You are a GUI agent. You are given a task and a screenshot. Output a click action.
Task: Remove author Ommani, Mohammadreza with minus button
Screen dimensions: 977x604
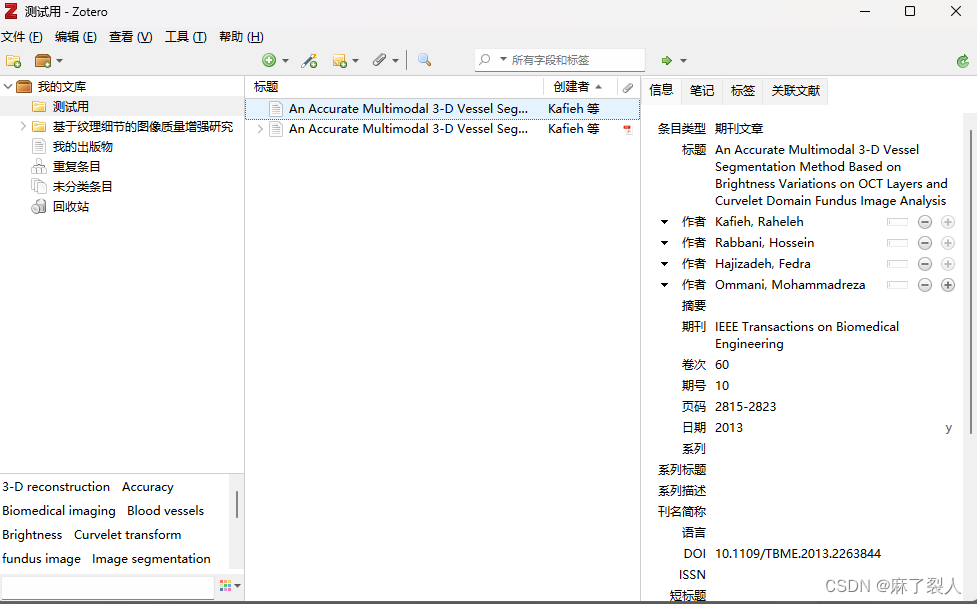pos(925,285)
